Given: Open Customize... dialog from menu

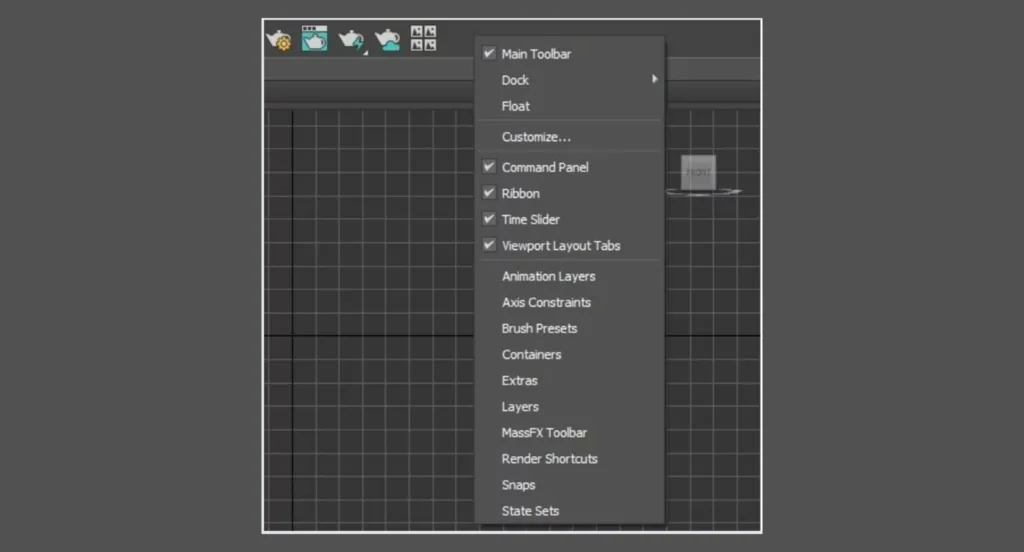Looking at the screenshot, I should pyautogui.click(x=569, y=137).
